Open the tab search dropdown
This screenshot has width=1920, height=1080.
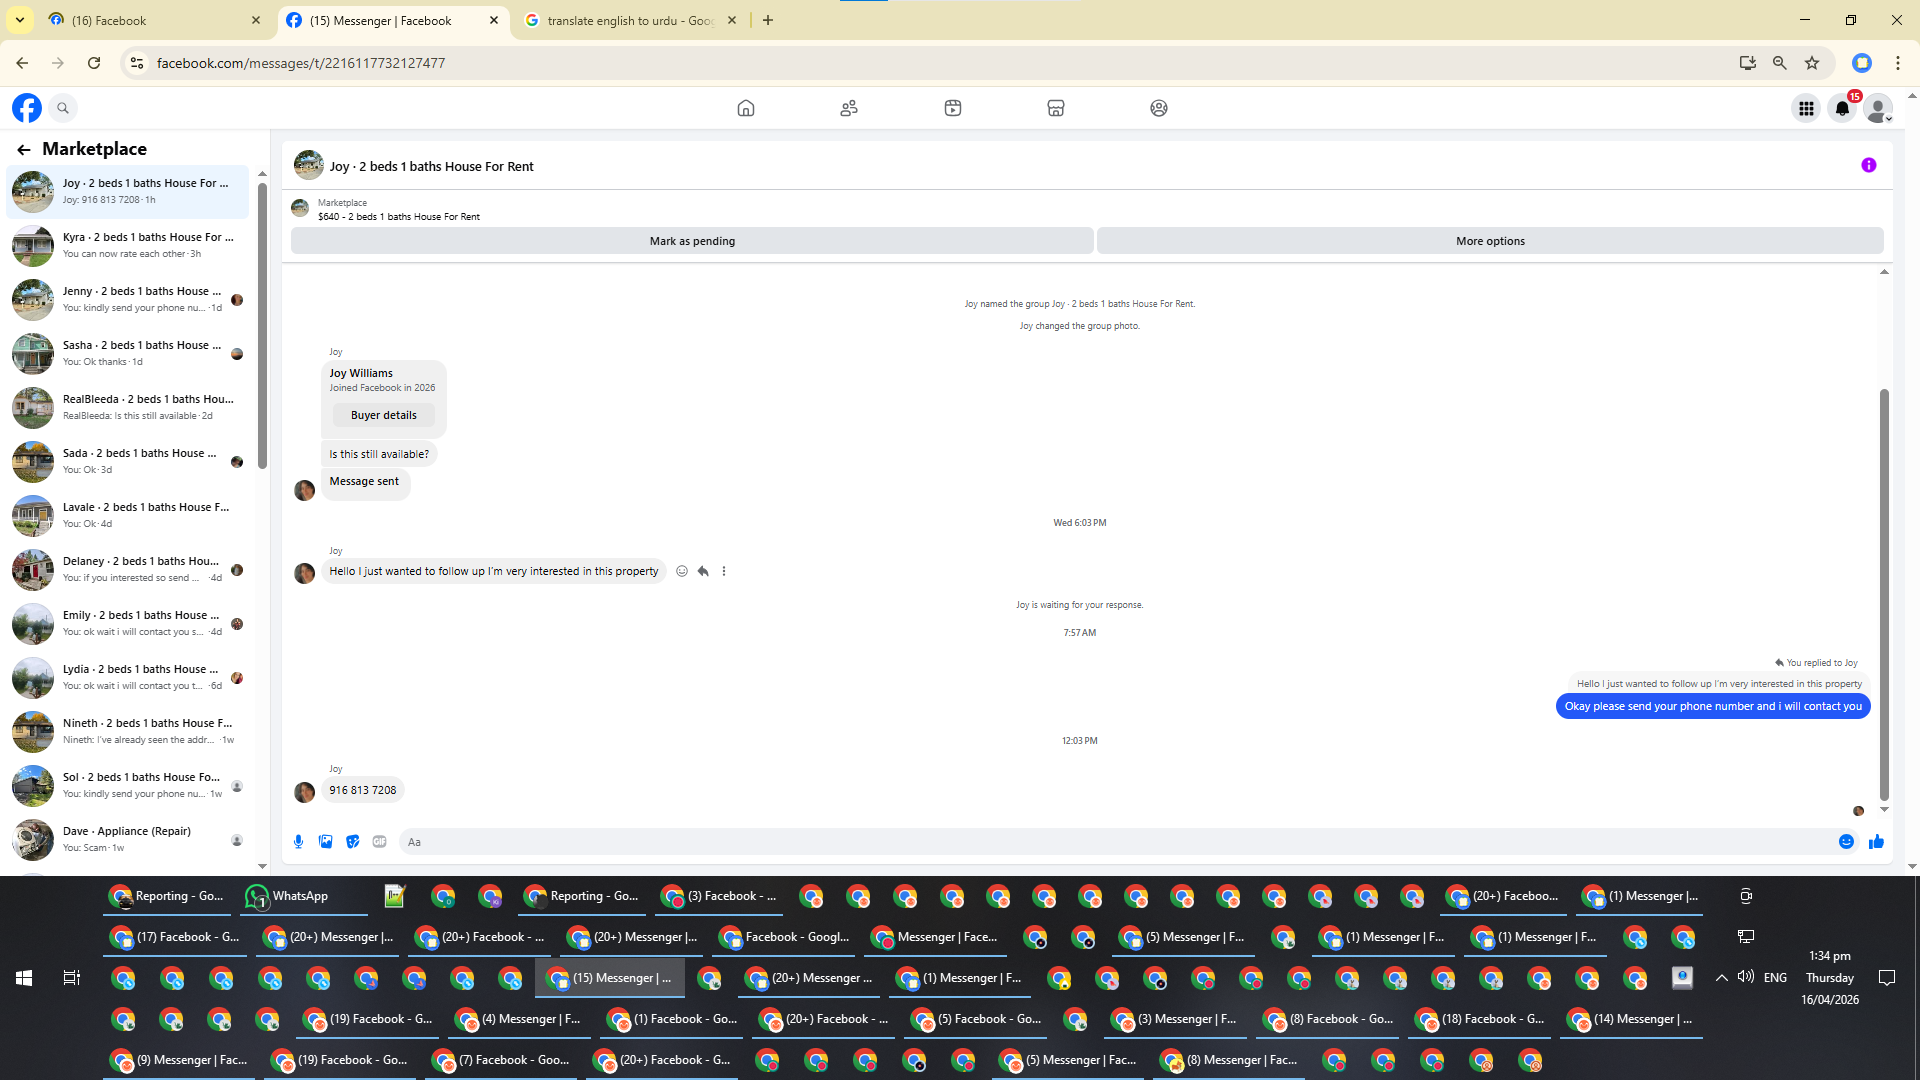(20, 21)
